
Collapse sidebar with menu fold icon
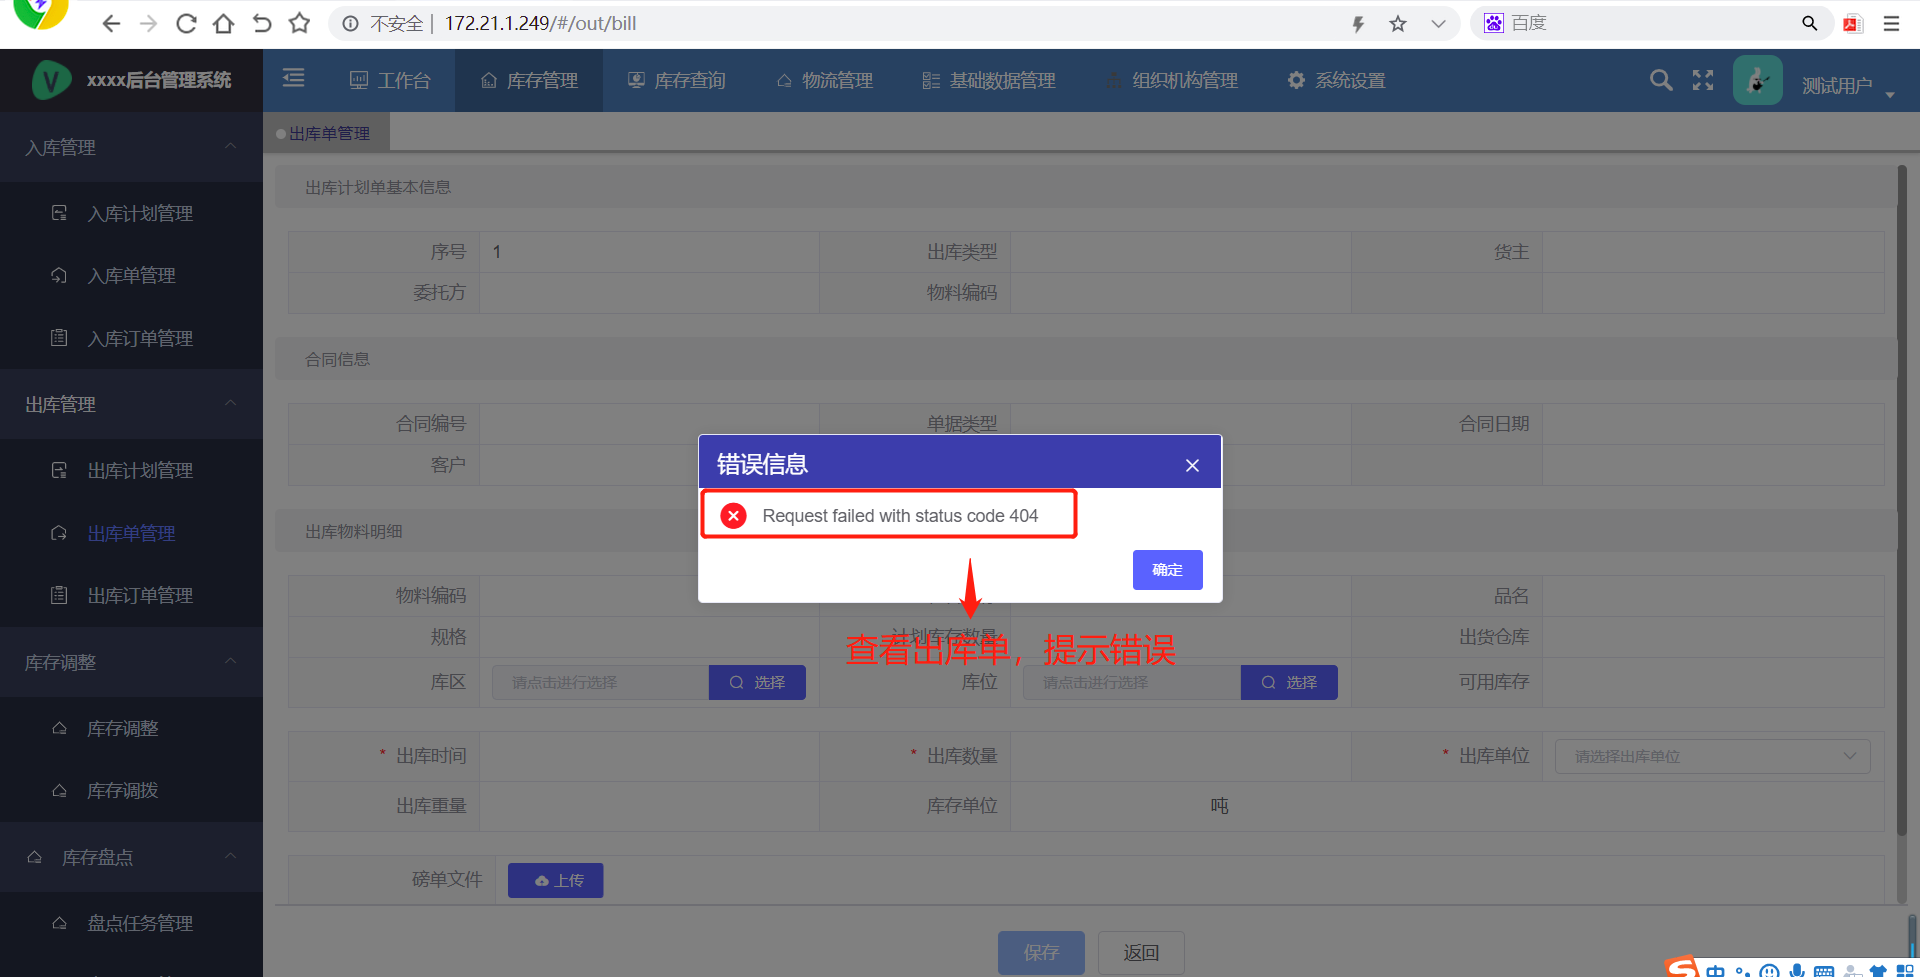(x=293, y=78)
